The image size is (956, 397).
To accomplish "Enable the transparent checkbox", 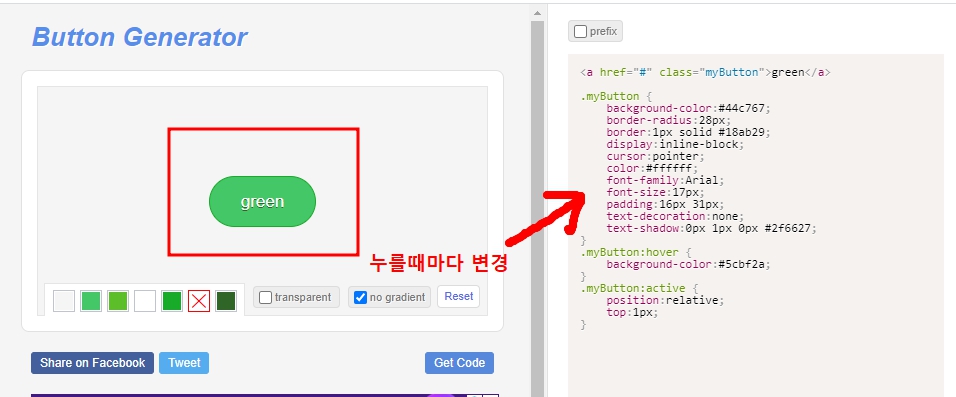I will [265, 298].
